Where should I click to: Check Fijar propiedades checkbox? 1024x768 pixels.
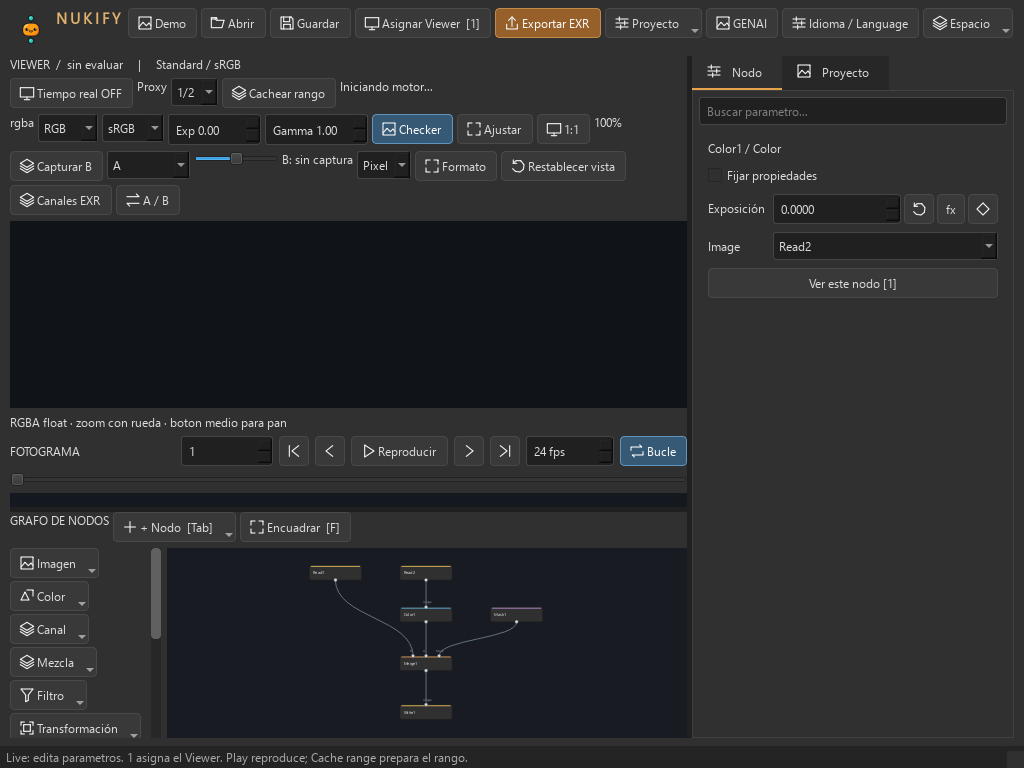click(x=715, y=176)
